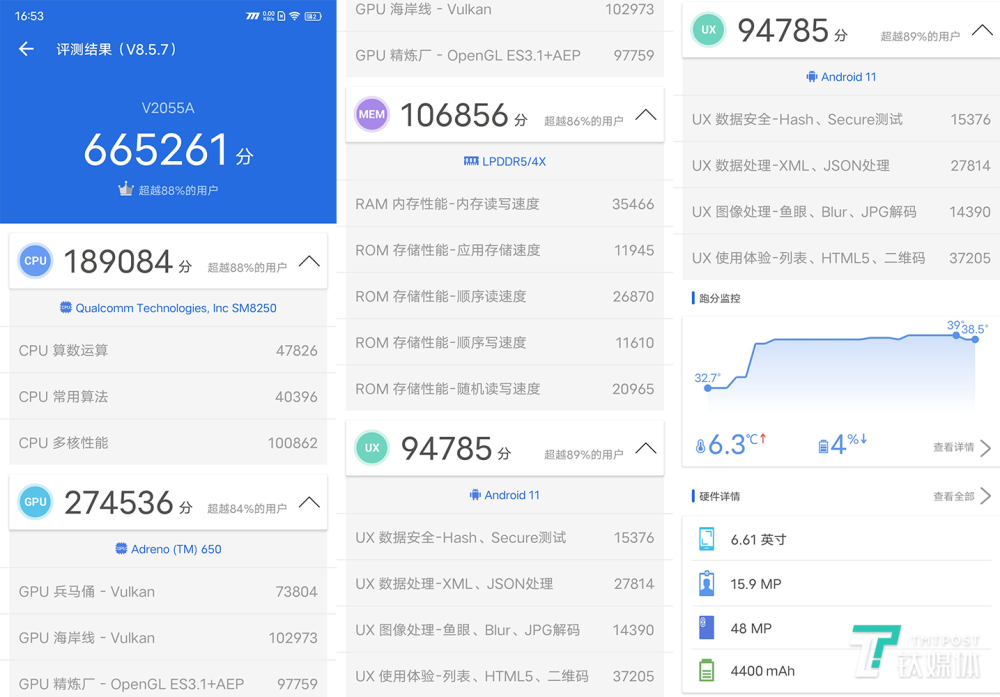Collapse the CPU 189084 score section
Screen dimensions: 1000x697
[309, 261]
